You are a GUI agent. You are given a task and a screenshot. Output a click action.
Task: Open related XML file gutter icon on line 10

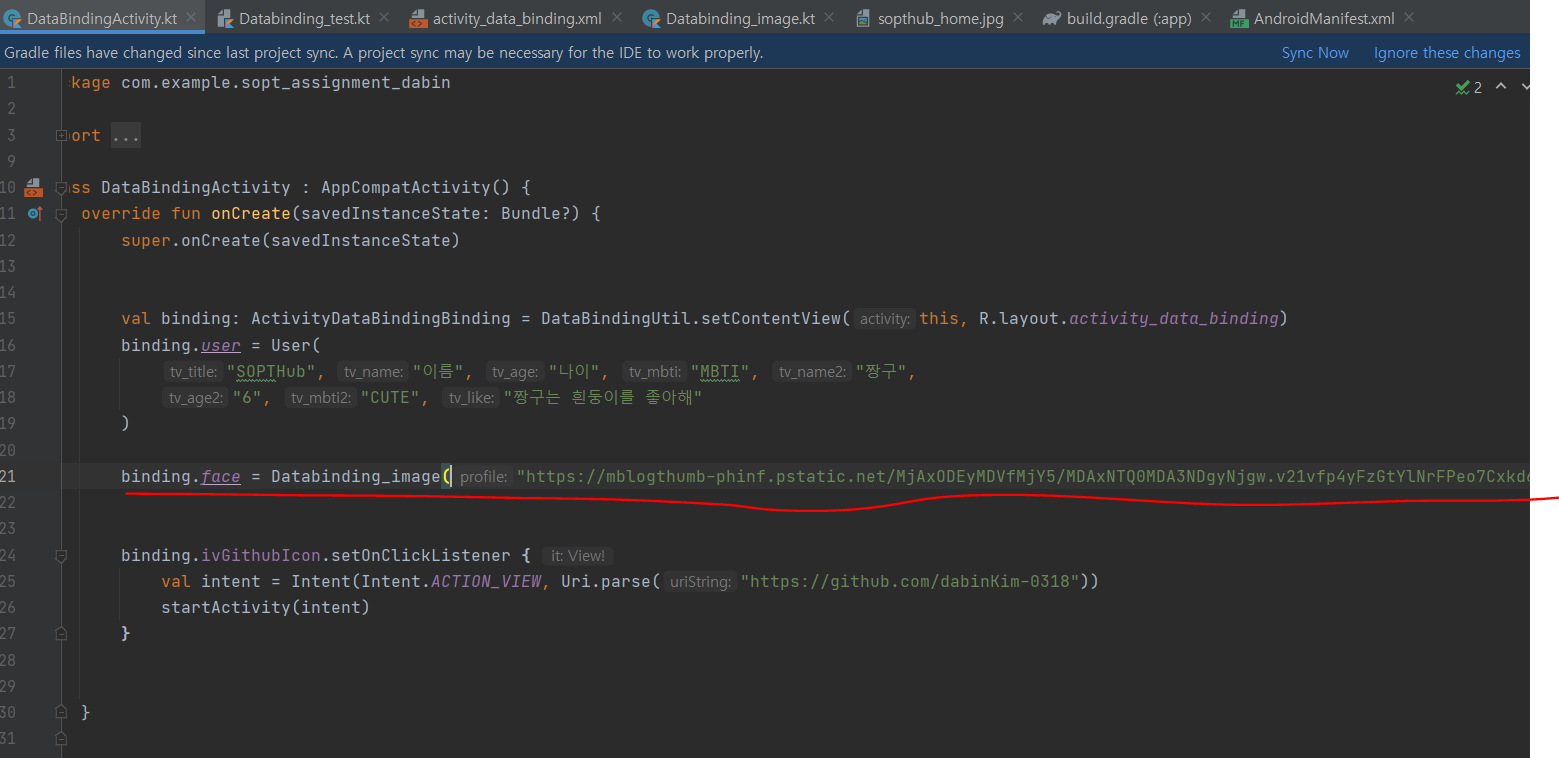(33, 187)
